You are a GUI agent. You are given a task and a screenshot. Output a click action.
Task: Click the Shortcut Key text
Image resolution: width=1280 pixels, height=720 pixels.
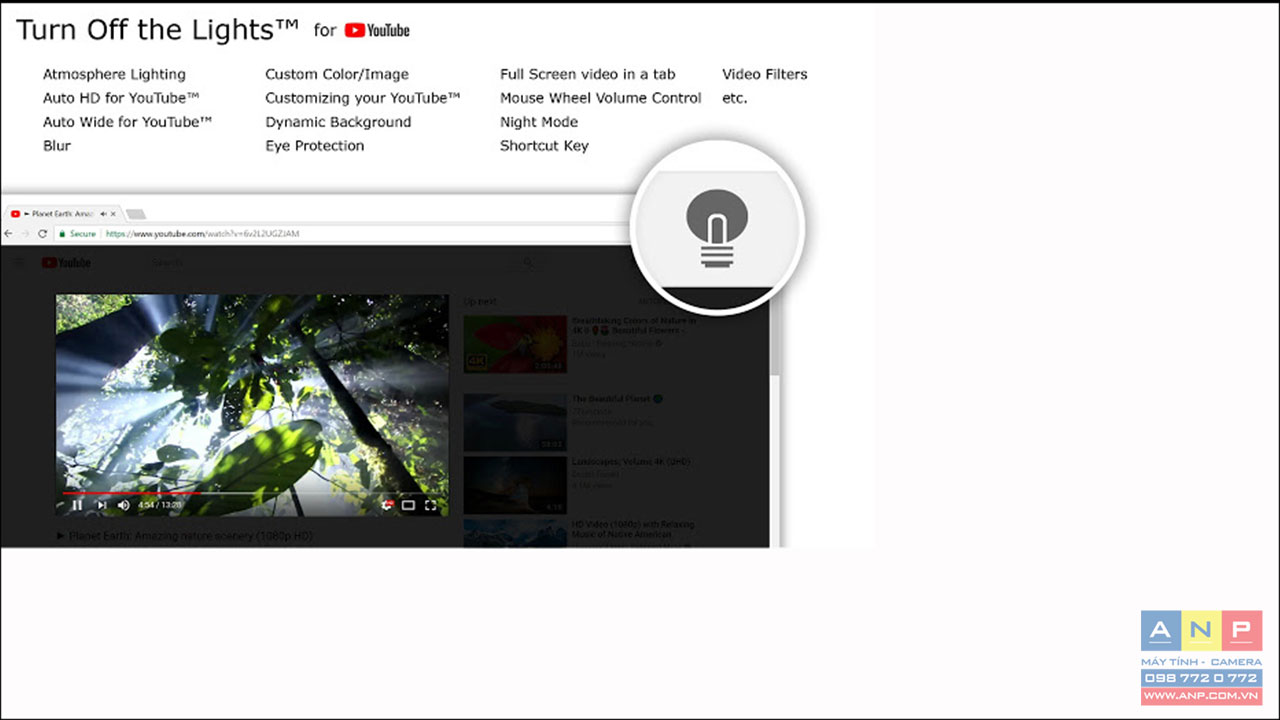coord(544,146)
